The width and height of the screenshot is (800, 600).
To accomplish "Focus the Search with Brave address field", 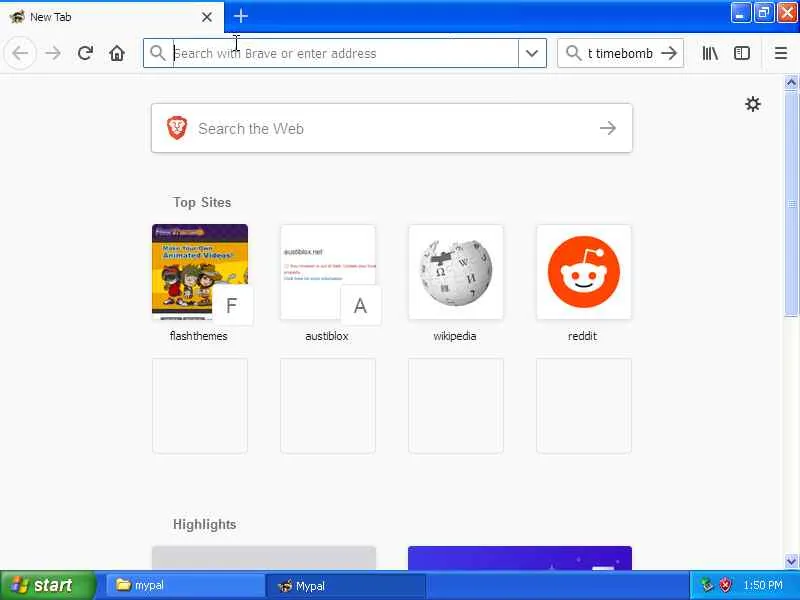I will [x=345, y=53].
